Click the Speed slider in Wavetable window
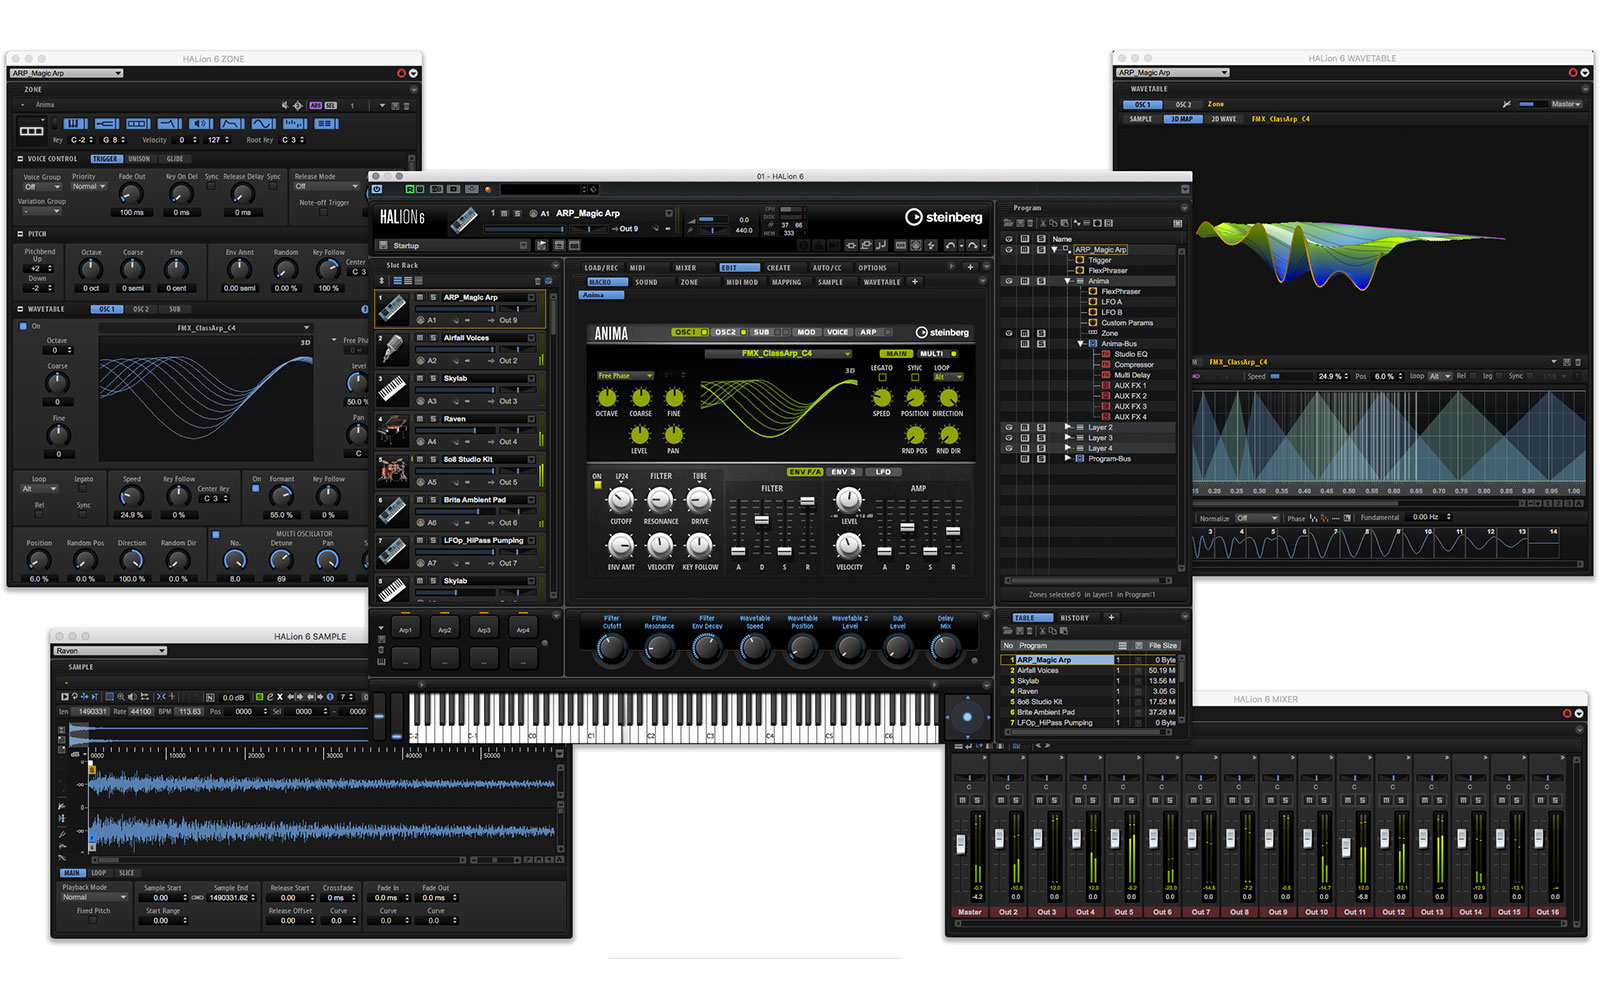Viewport: 1600px width, 1007px height. tap(1290, 376)
